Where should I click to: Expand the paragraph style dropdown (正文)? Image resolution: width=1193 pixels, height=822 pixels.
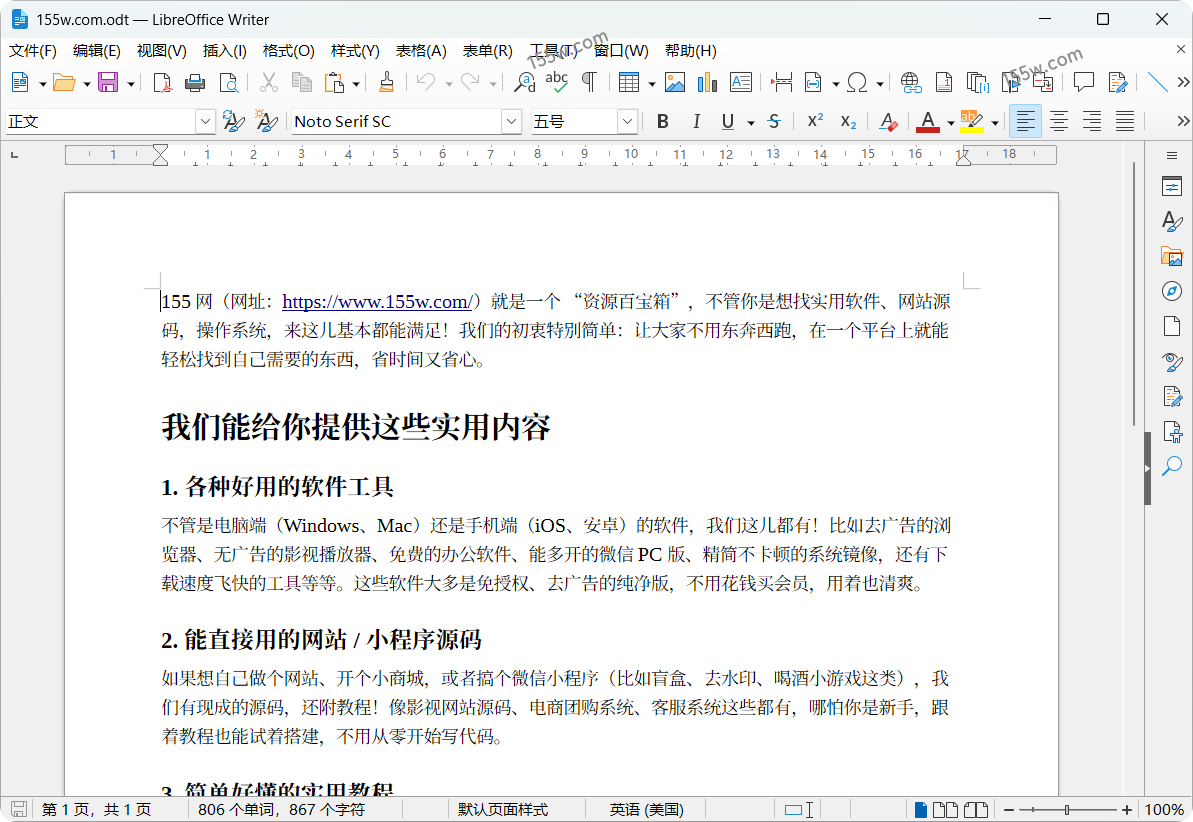click(205, 122)
